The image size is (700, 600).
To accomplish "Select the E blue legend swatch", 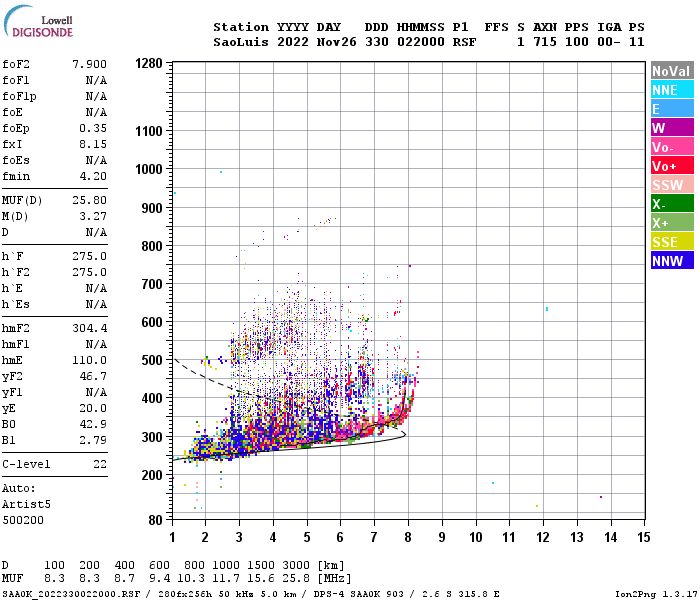I will [x=672, y=109].
